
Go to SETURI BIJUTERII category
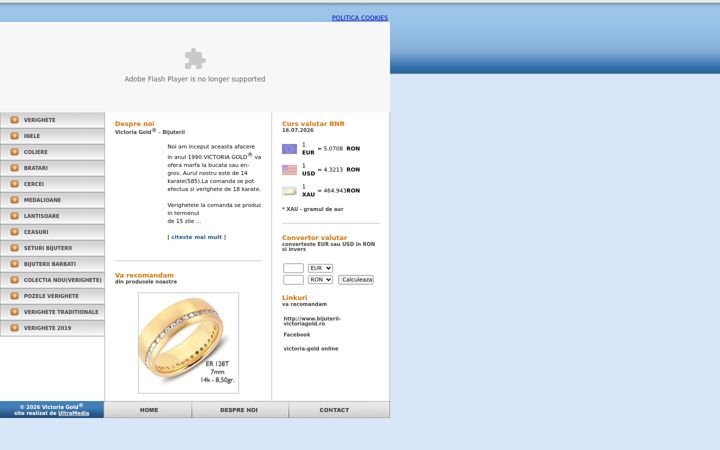(x=52, y=248)
